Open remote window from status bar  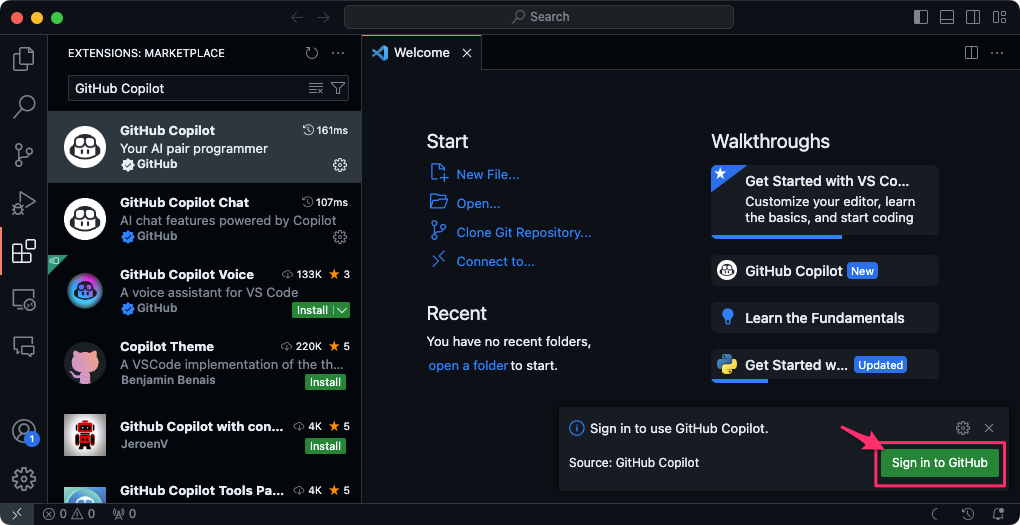coord(18,514)
